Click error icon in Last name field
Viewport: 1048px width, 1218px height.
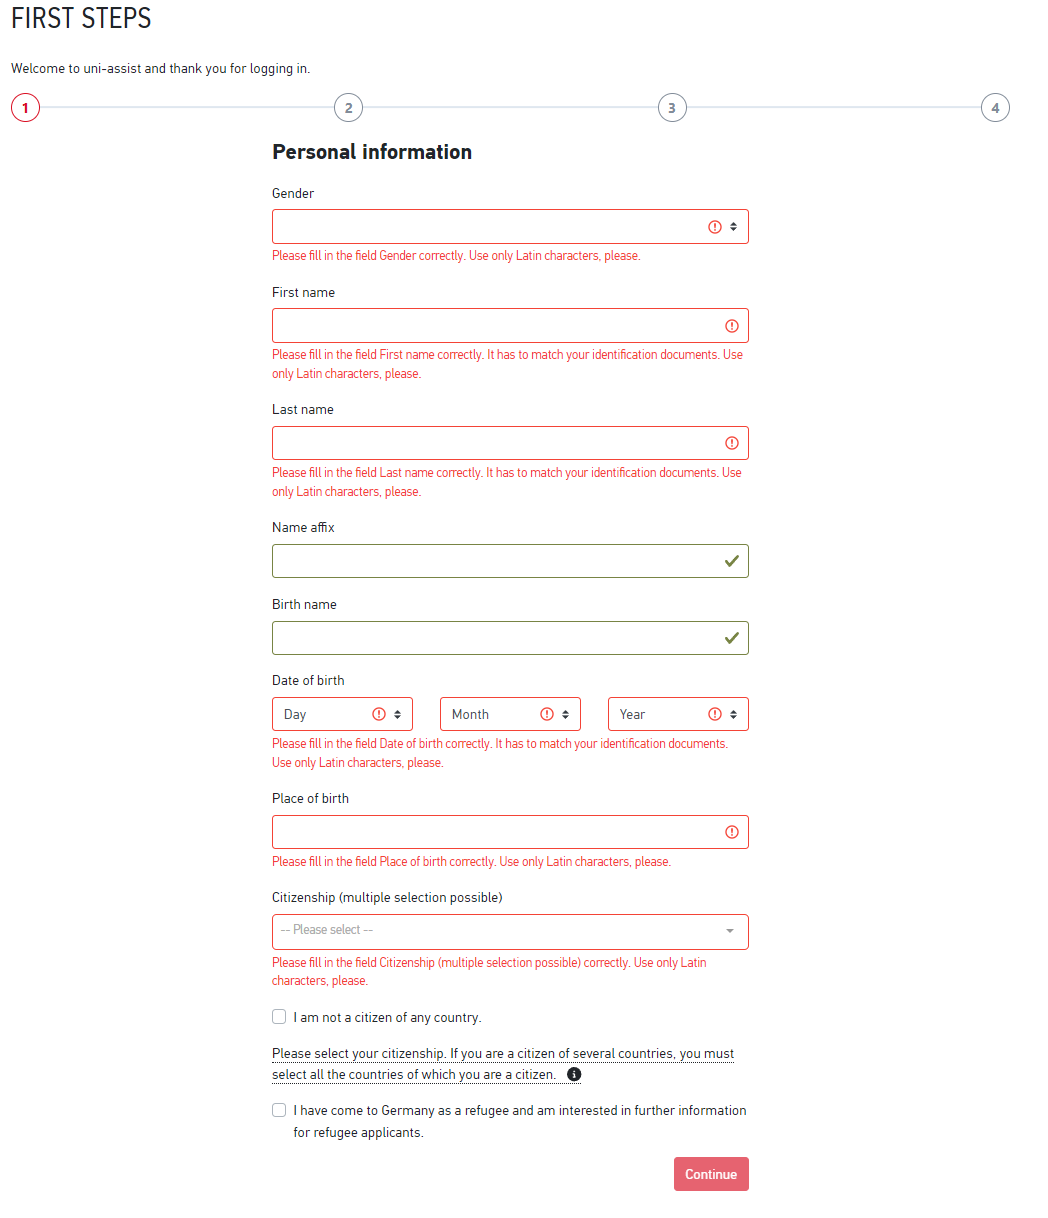click(731, 443)
